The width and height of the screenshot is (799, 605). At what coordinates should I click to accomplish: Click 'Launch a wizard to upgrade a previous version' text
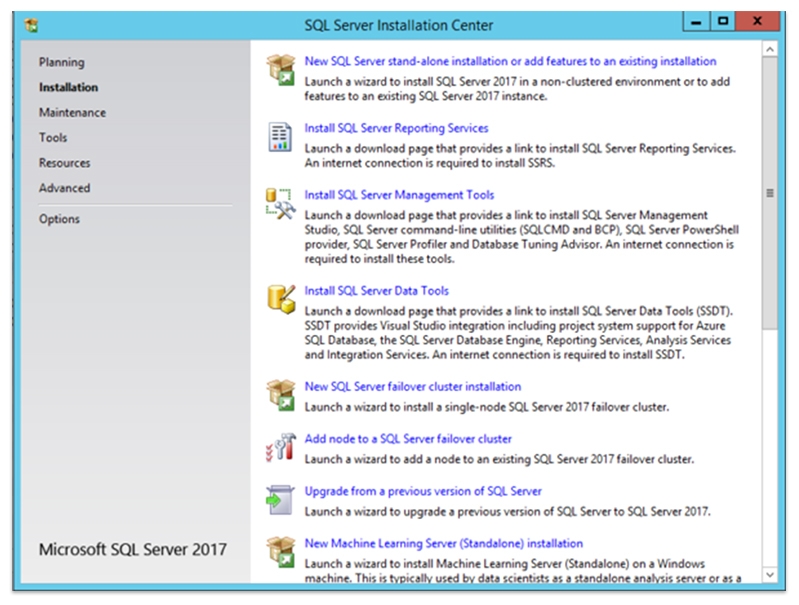point(508,511)
